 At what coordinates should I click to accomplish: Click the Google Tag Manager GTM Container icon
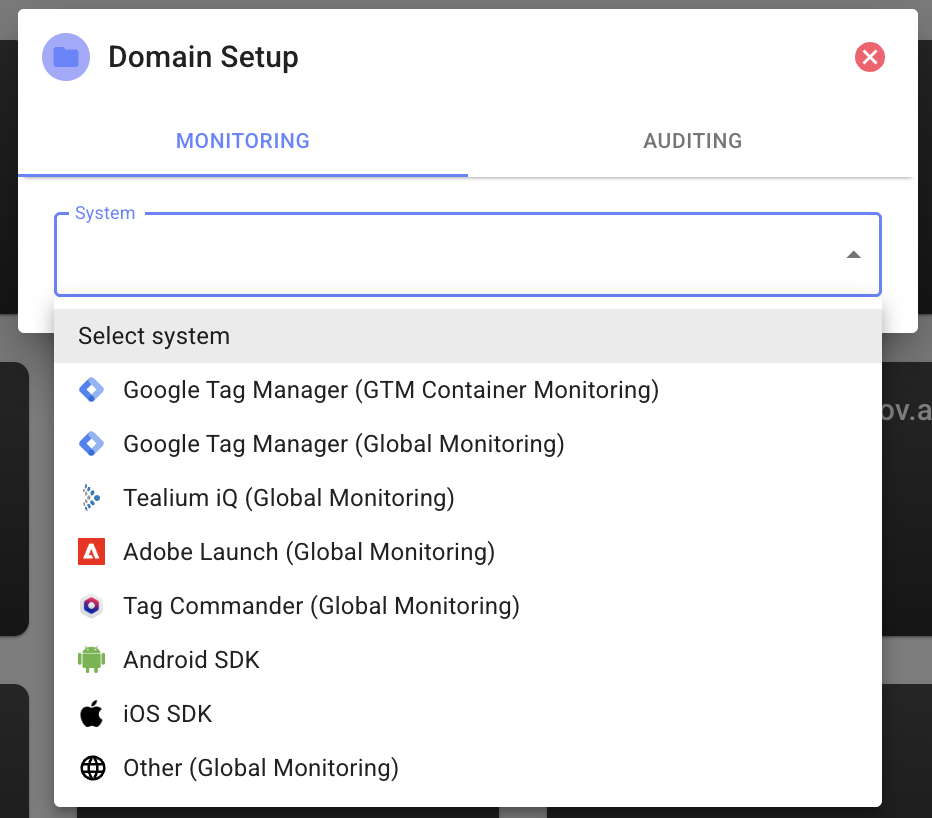click(x=91, y=390)
